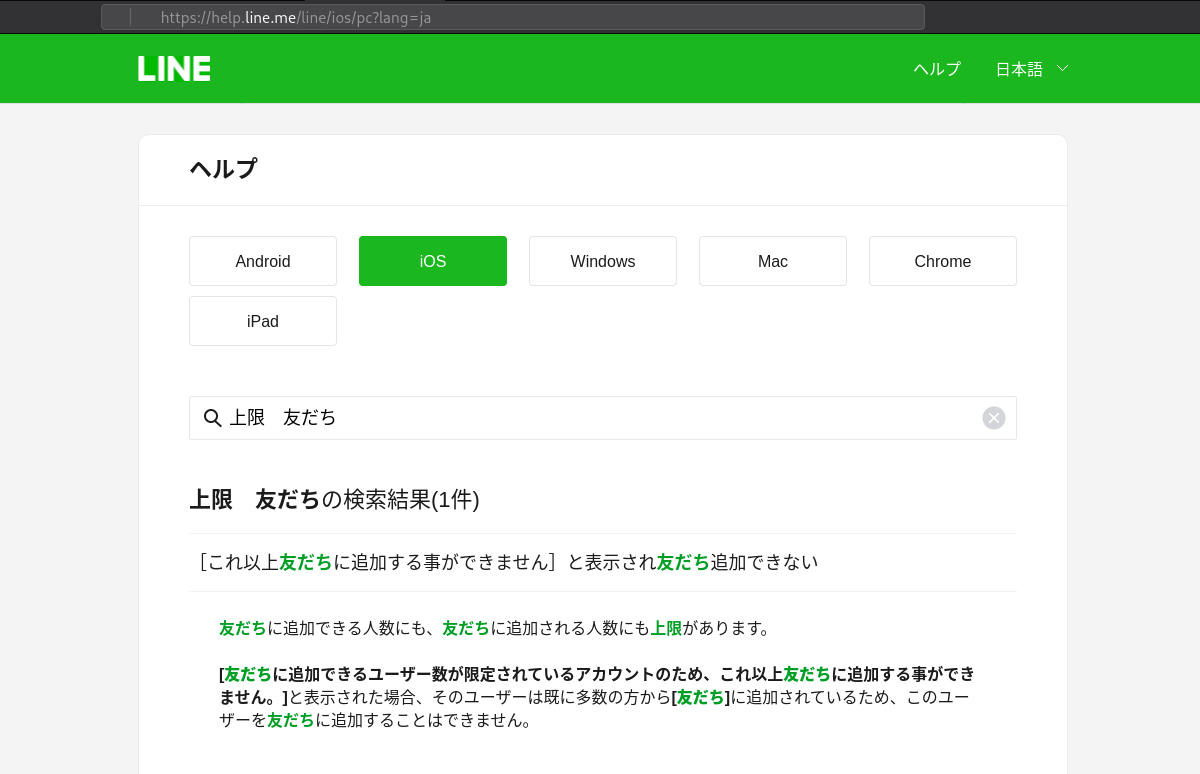Click the search query text 上限 友だち
The width and height of the screenshot is (1200, 774).
pyautogui.click(x=283, y=417)
